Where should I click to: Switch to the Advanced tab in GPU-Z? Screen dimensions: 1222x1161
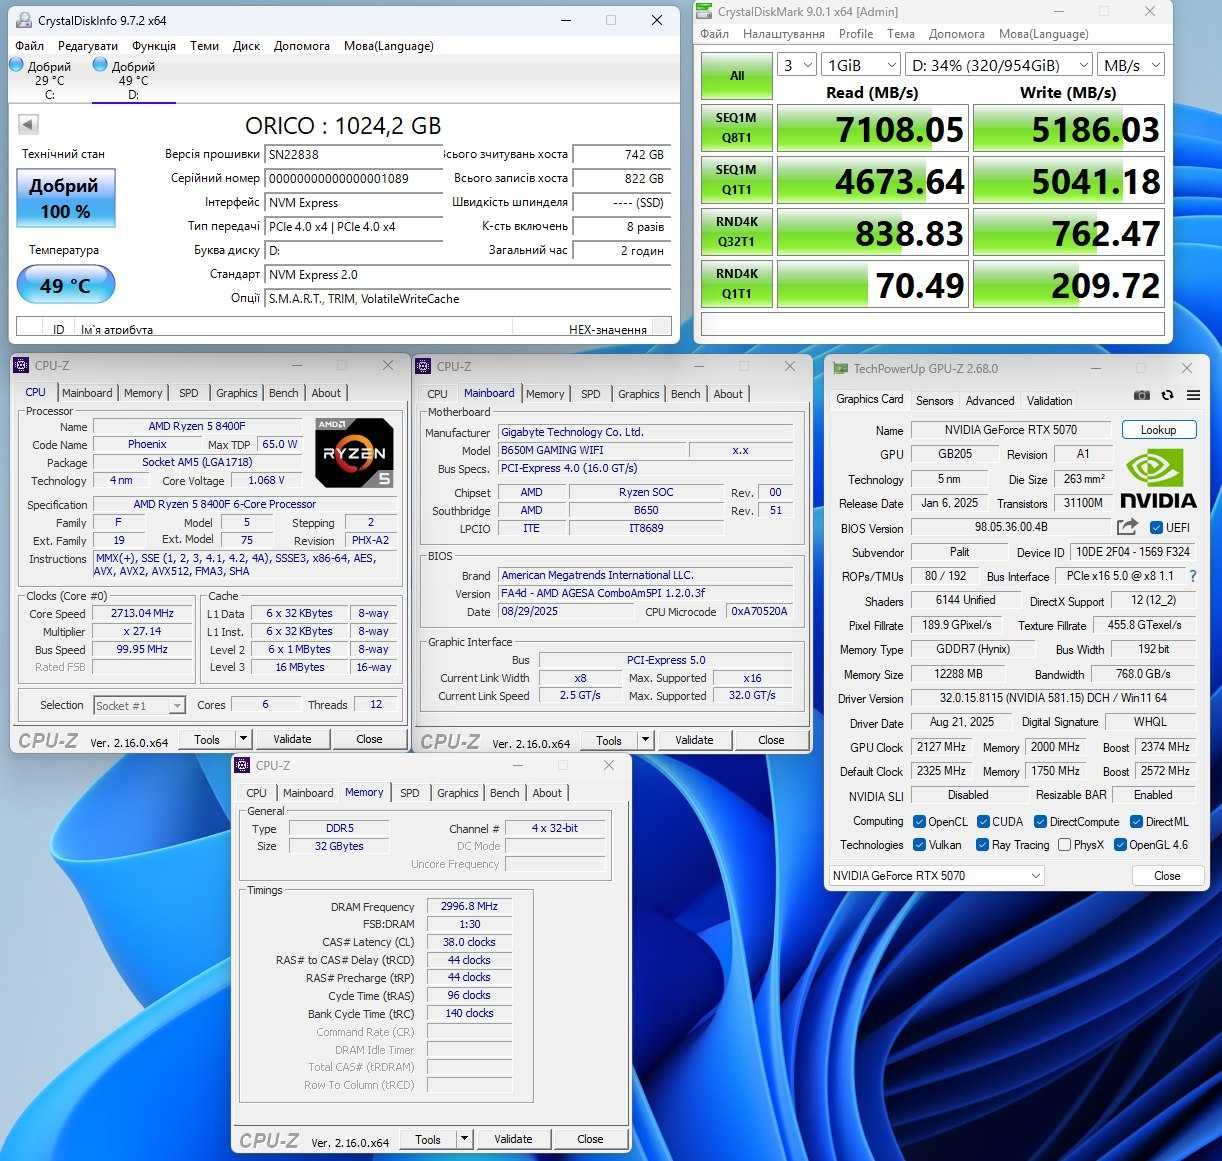(990, 400)
